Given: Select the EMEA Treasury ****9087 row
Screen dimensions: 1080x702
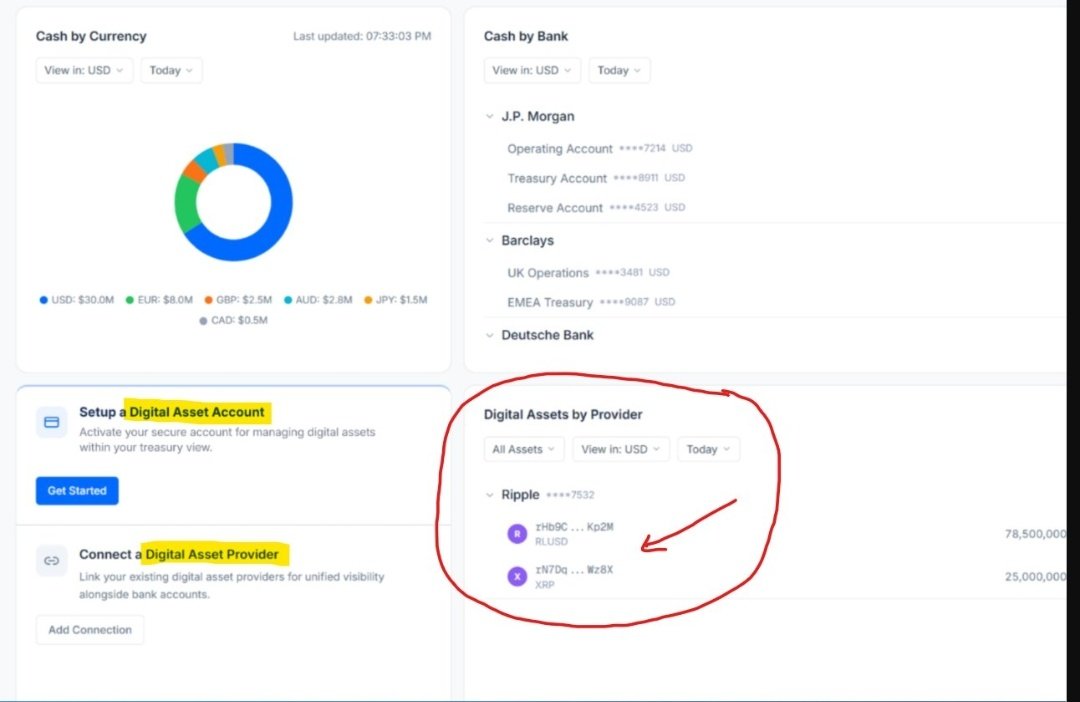Looking at the screenshot, I should [x=775, y=302].
